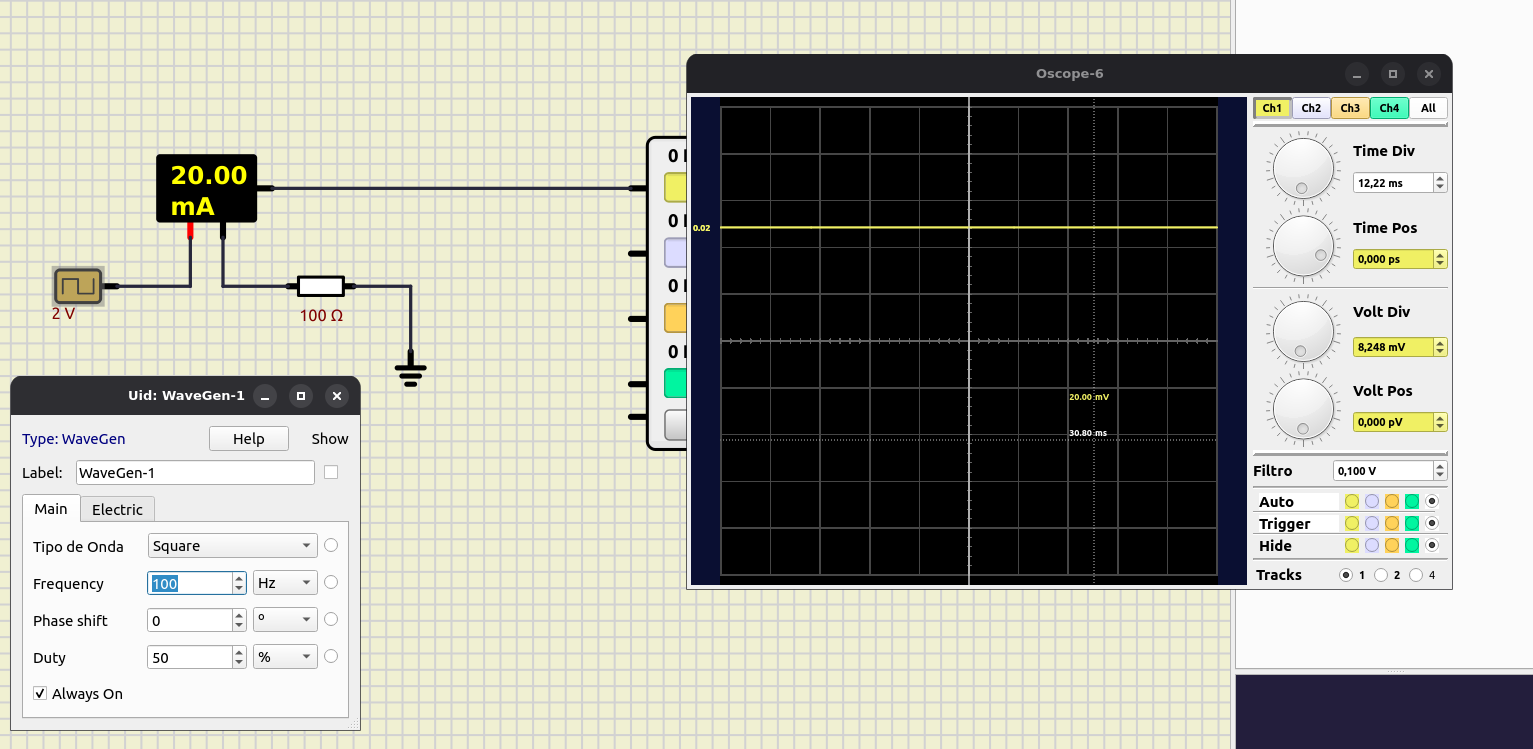1533x749 pixels.
Task: Click the 100 Ω resistor component
Action: click(321, 285)
